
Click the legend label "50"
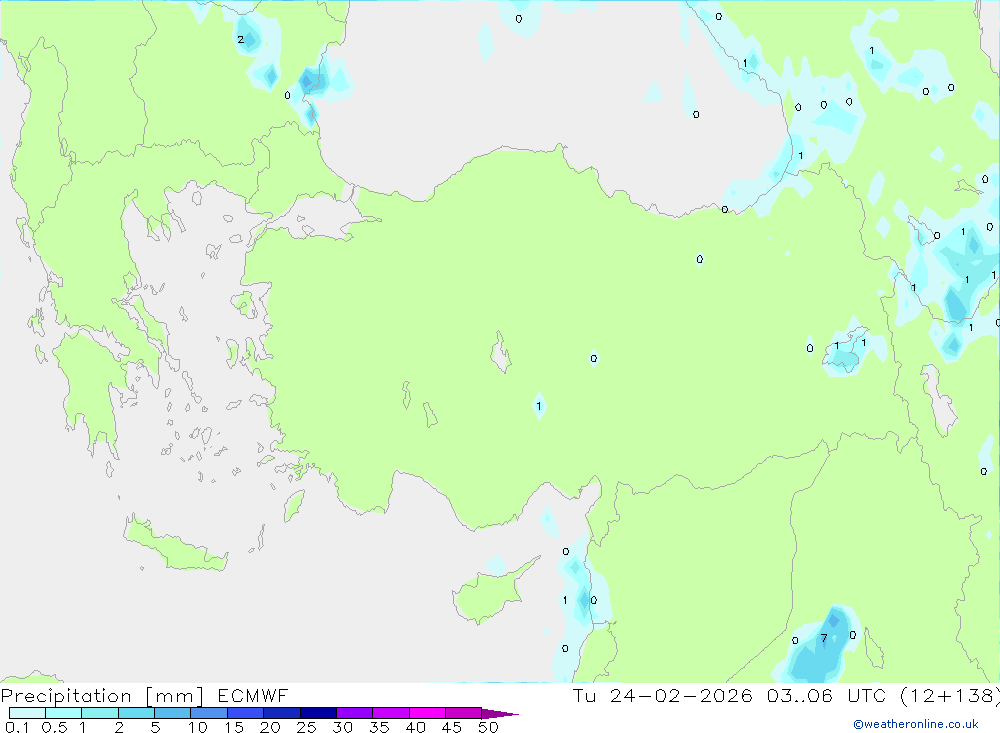pos(489,727)
